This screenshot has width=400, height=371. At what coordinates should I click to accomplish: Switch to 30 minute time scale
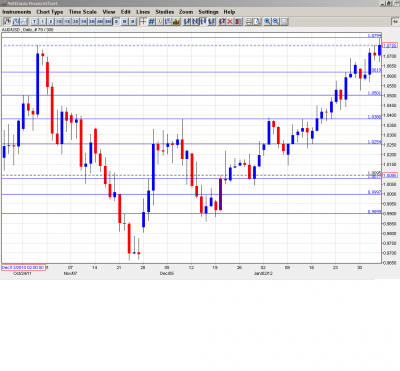click(75, 22)
